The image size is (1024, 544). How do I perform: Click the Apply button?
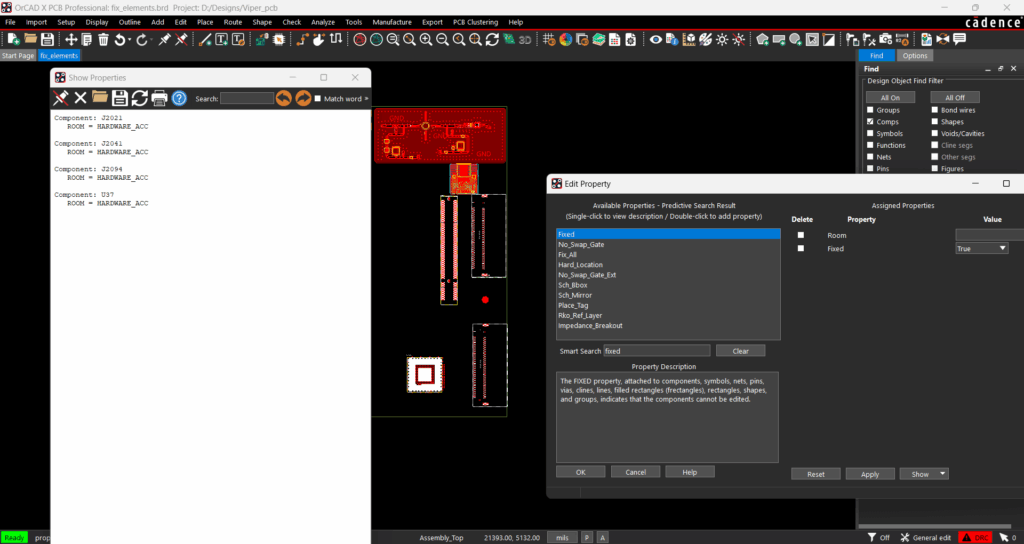pos(870,474)
